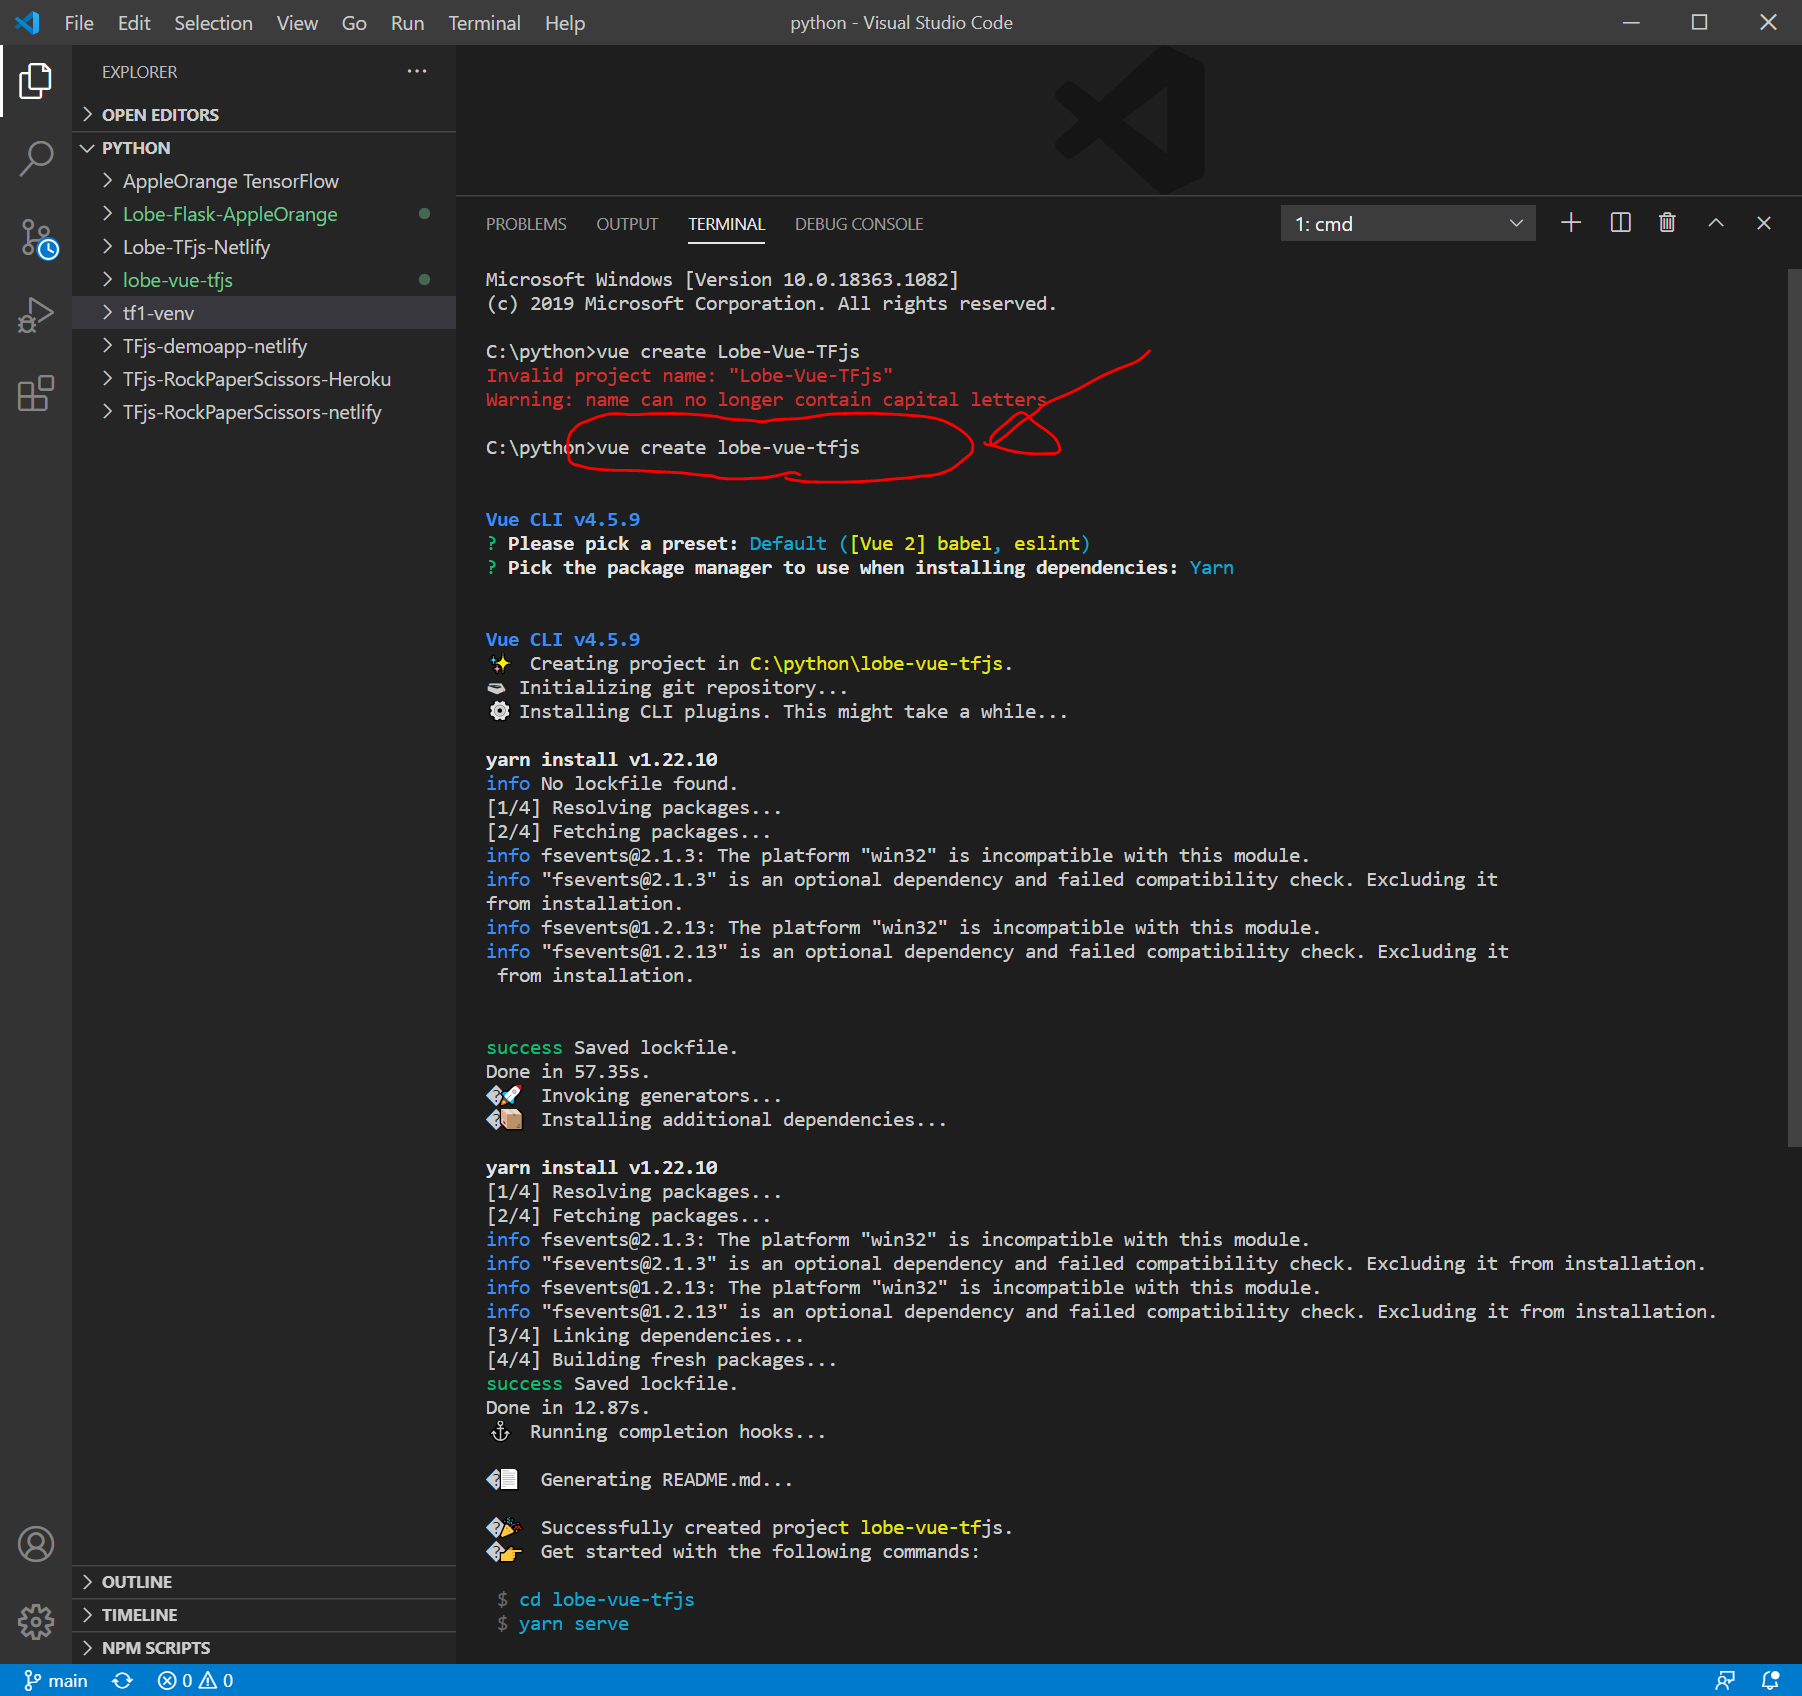Viewport: 1802px width, 1696px height.
Task: Maximize panel size with up chevron
Action: point(1716,223)
